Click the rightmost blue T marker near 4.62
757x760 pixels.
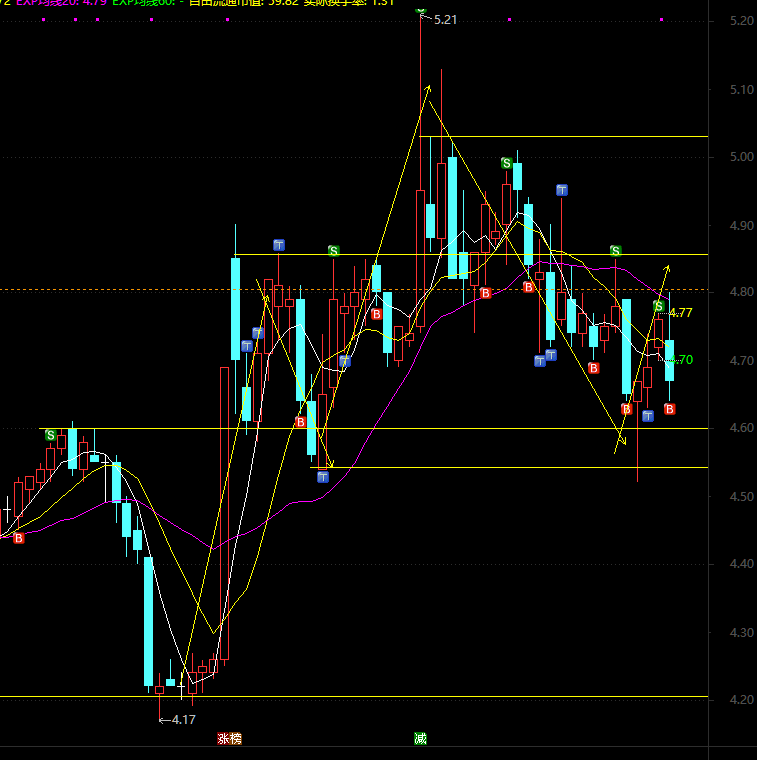(648, 416)
